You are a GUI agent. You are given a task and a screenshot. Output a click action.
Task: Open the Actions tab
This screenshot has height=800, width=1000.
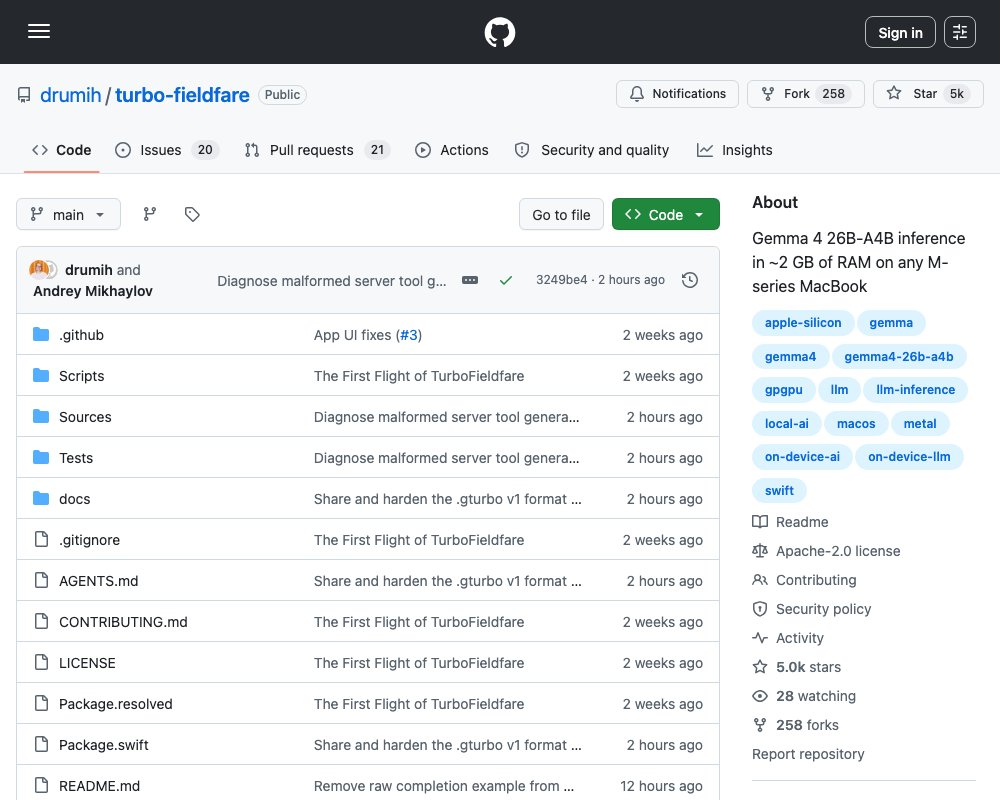pos(452,150)
